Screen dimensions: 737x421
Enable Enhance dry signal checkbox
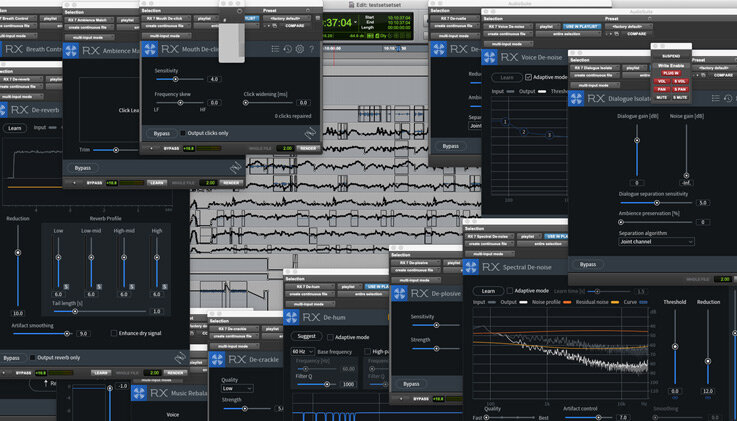pyautogui.click(x=114, y=333)
